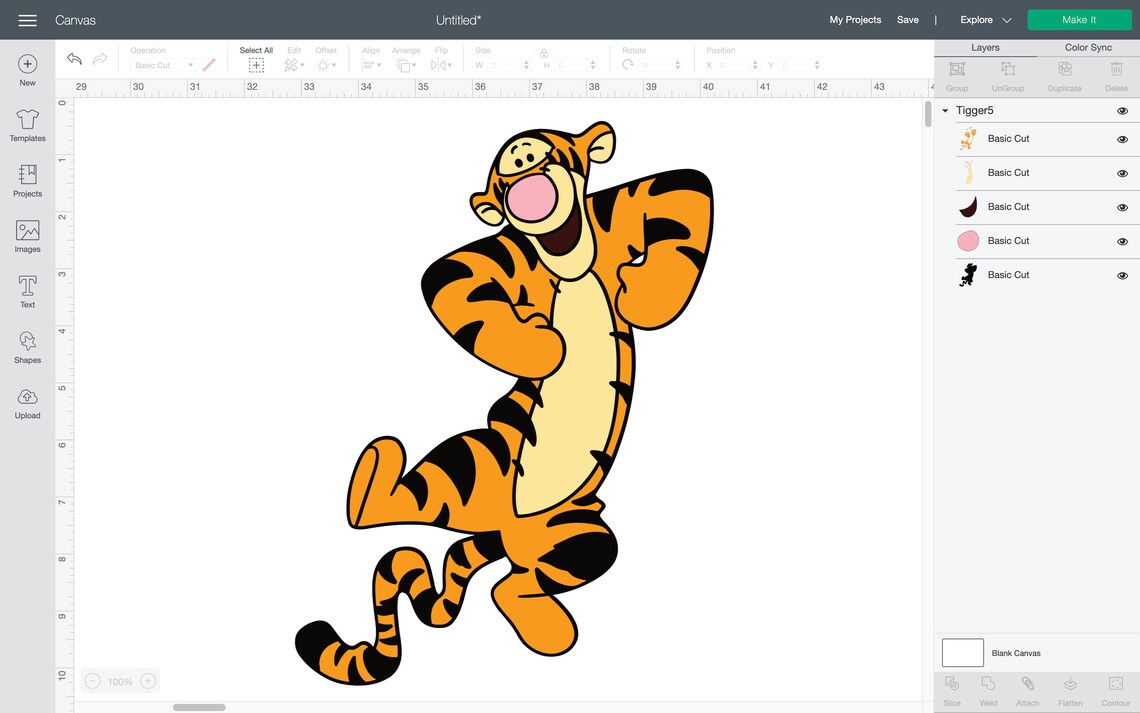Open My Projects

point(854,19)
